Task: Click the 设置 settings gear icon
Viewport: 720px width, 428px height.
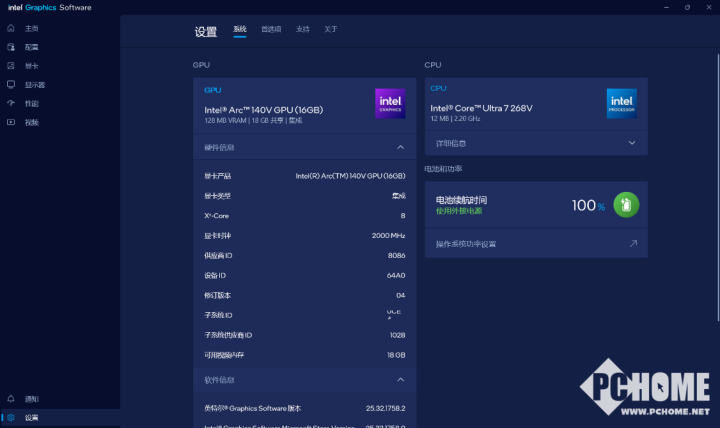Action: tap(11, 417)
